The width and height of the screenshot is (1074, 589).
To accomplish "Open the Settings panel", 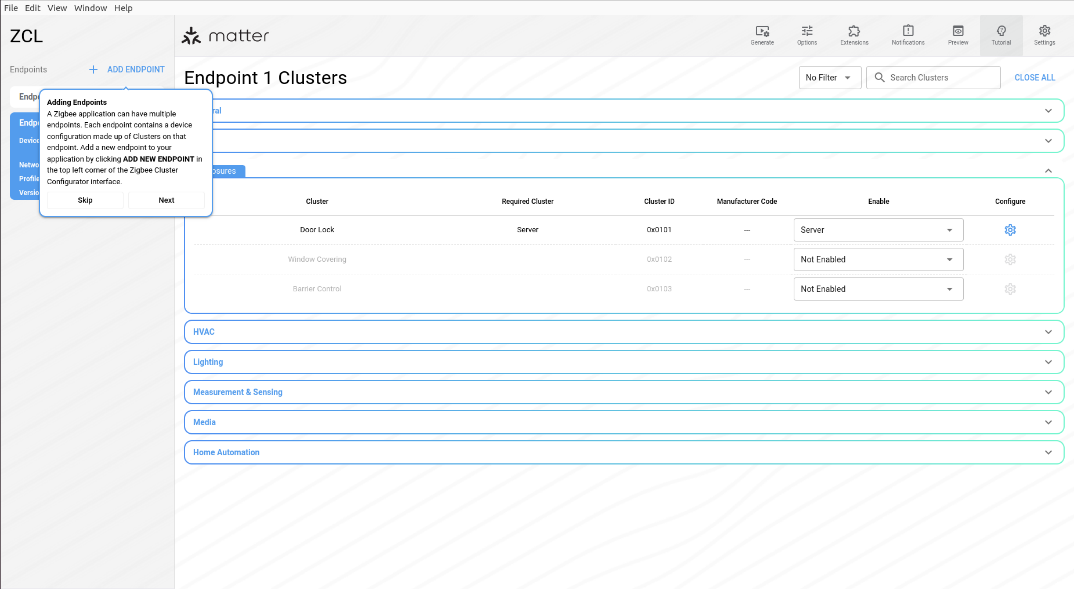I will pos(1044,34).
